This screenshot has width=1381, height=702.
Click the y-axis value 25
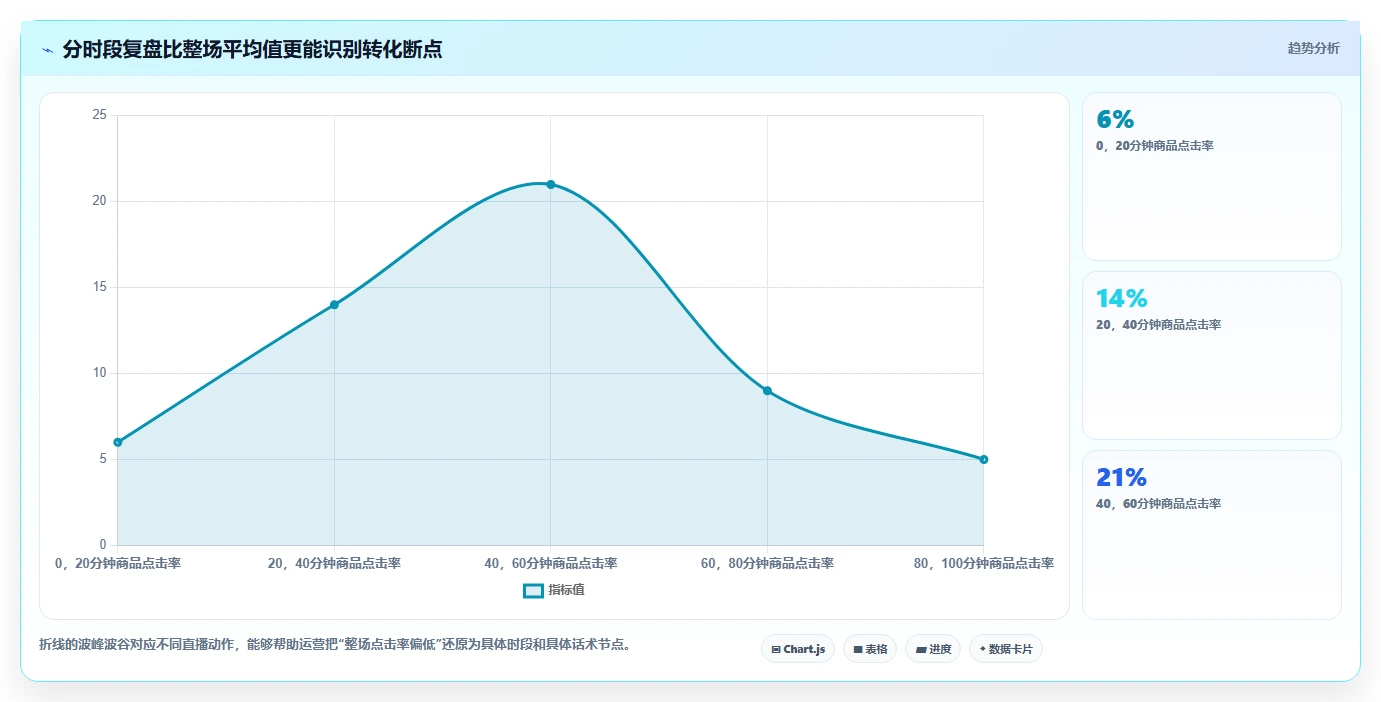click(x=99, y=115)
